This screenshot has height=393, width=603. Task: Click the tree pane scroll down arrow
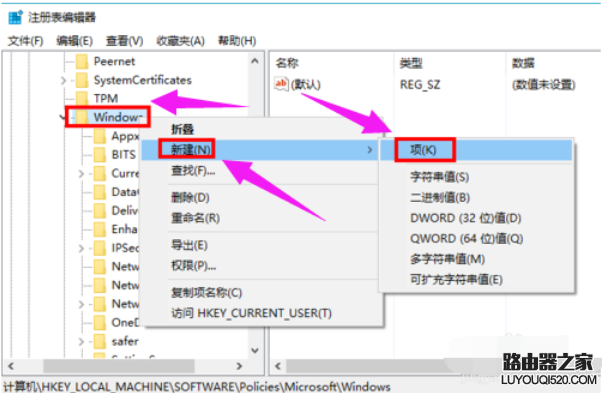255,350
